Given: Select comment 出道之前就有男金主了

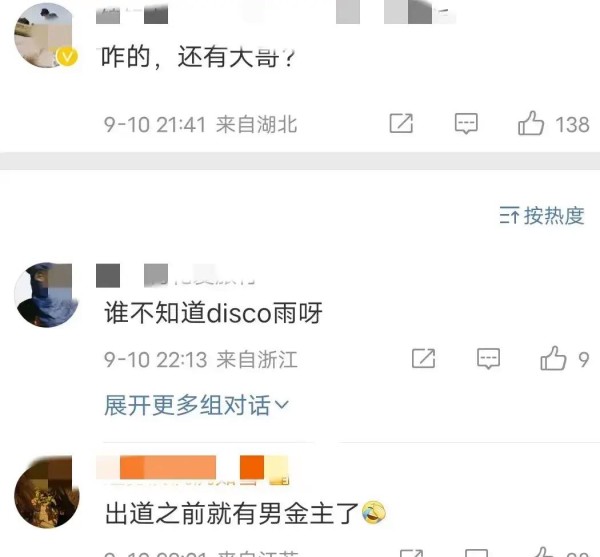Looking at the screenshot, I should [245, 513].
